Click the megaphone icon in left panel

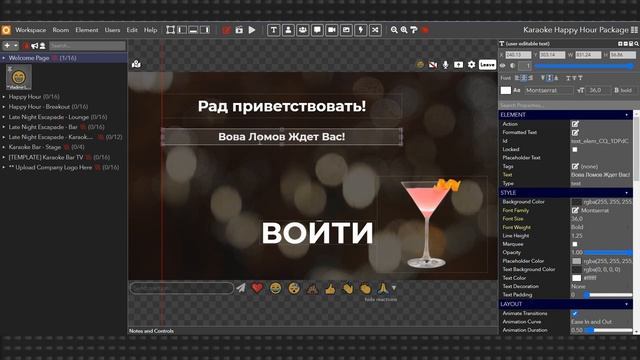tap(35, 46)
